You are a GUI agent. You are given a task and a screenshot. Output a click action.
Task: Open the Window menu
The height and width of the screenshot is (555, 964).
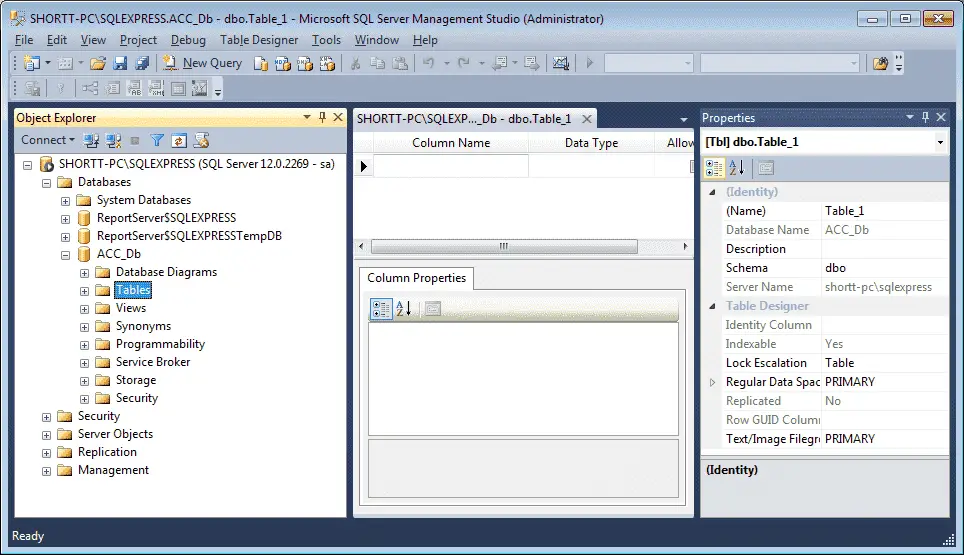coord(376,40)
